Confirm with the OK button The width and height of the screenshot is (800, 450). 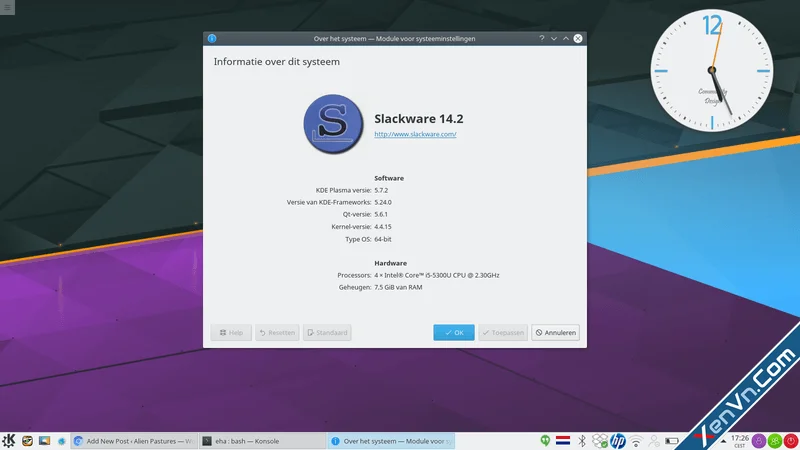pyautogui.click(x=454, y=333)
